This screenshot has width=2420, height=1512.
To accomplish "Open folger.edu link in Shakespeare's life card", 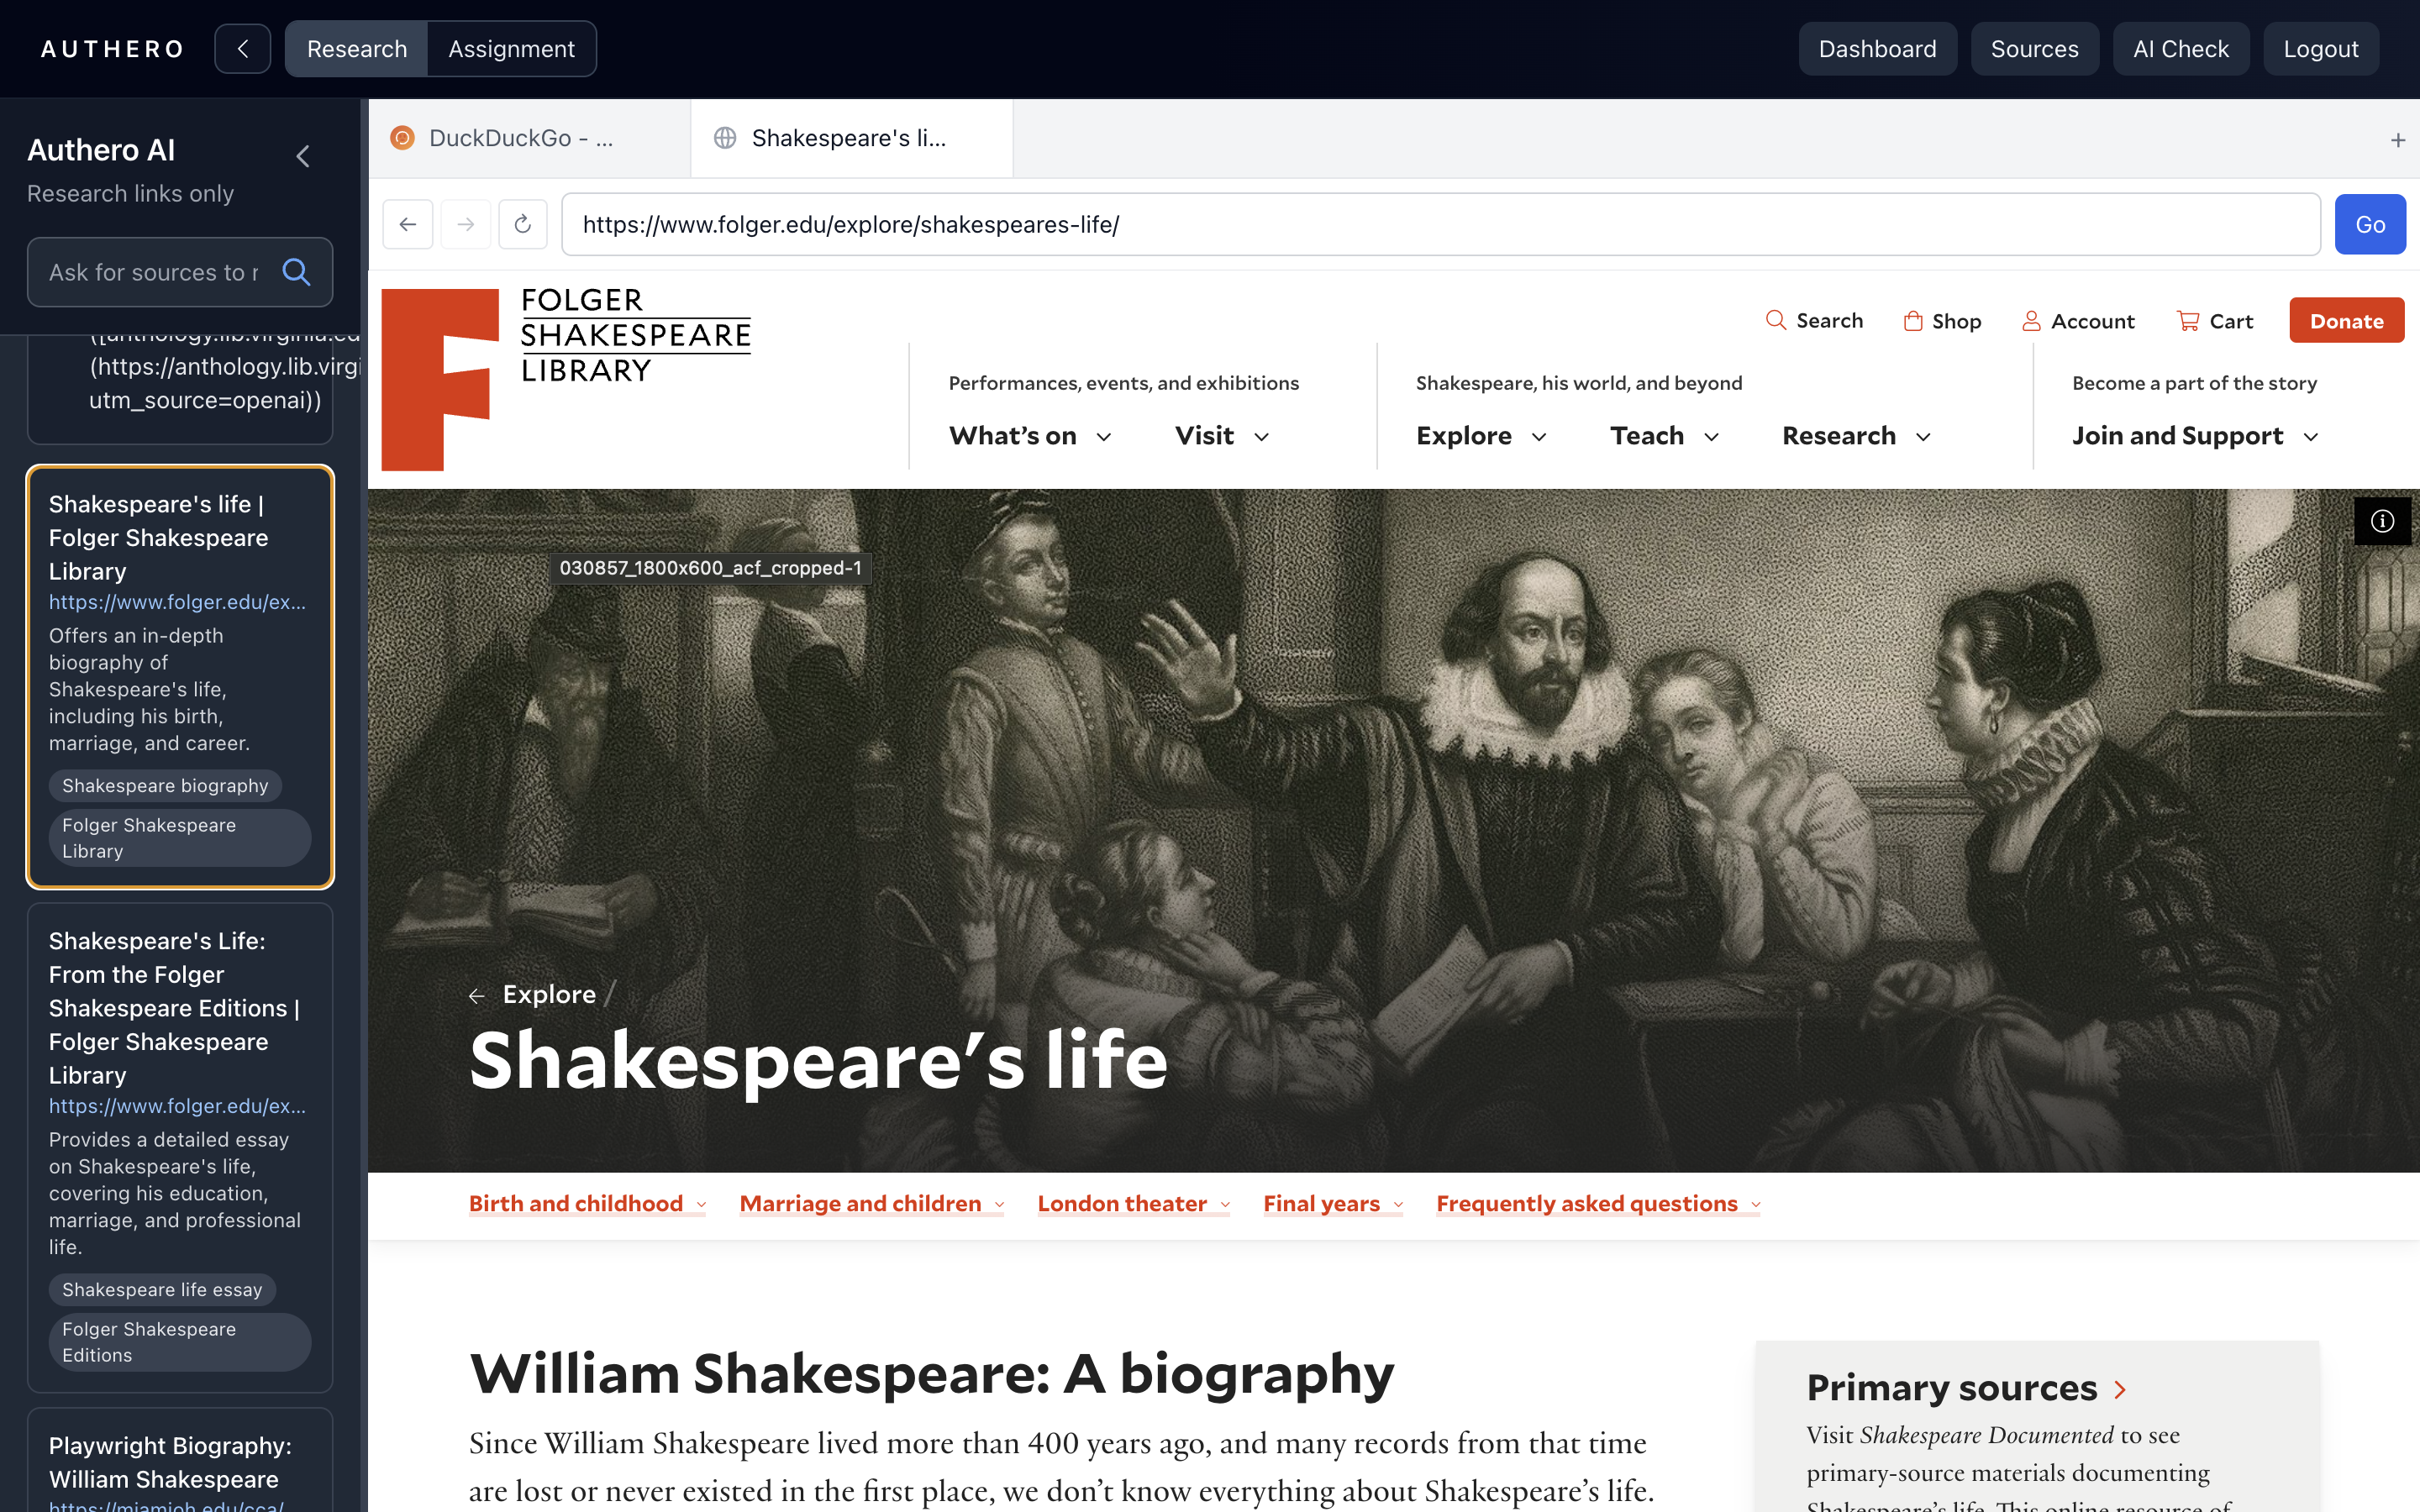I will point(177,602).
